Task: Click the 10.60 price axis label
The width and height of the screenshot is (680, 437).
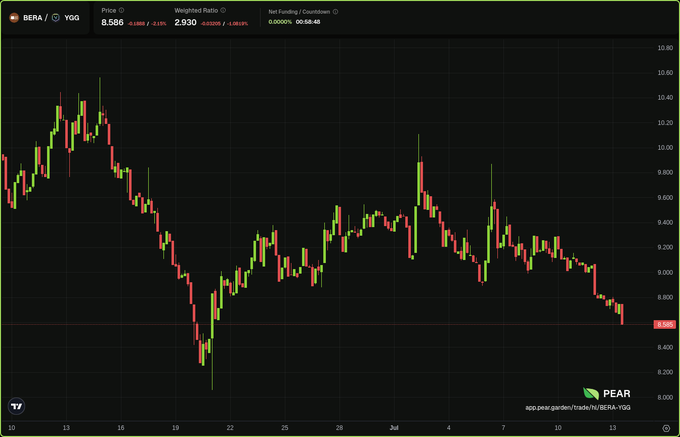Action: [x=665, y=72]
